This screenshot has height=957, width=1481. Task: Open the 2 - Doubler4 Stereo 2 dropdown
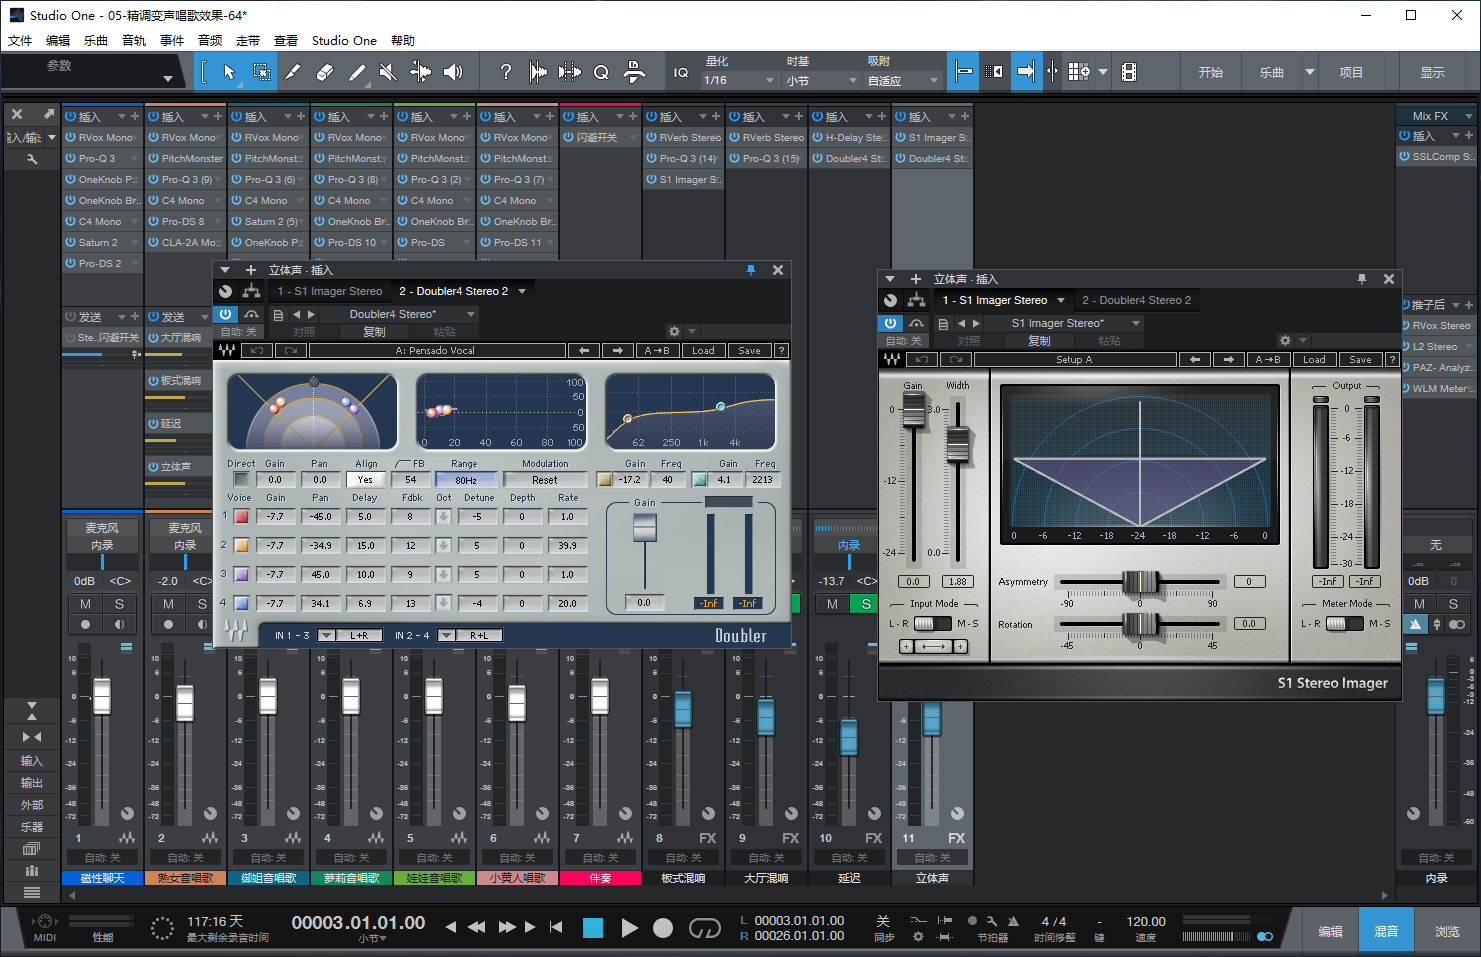(463, 291)
